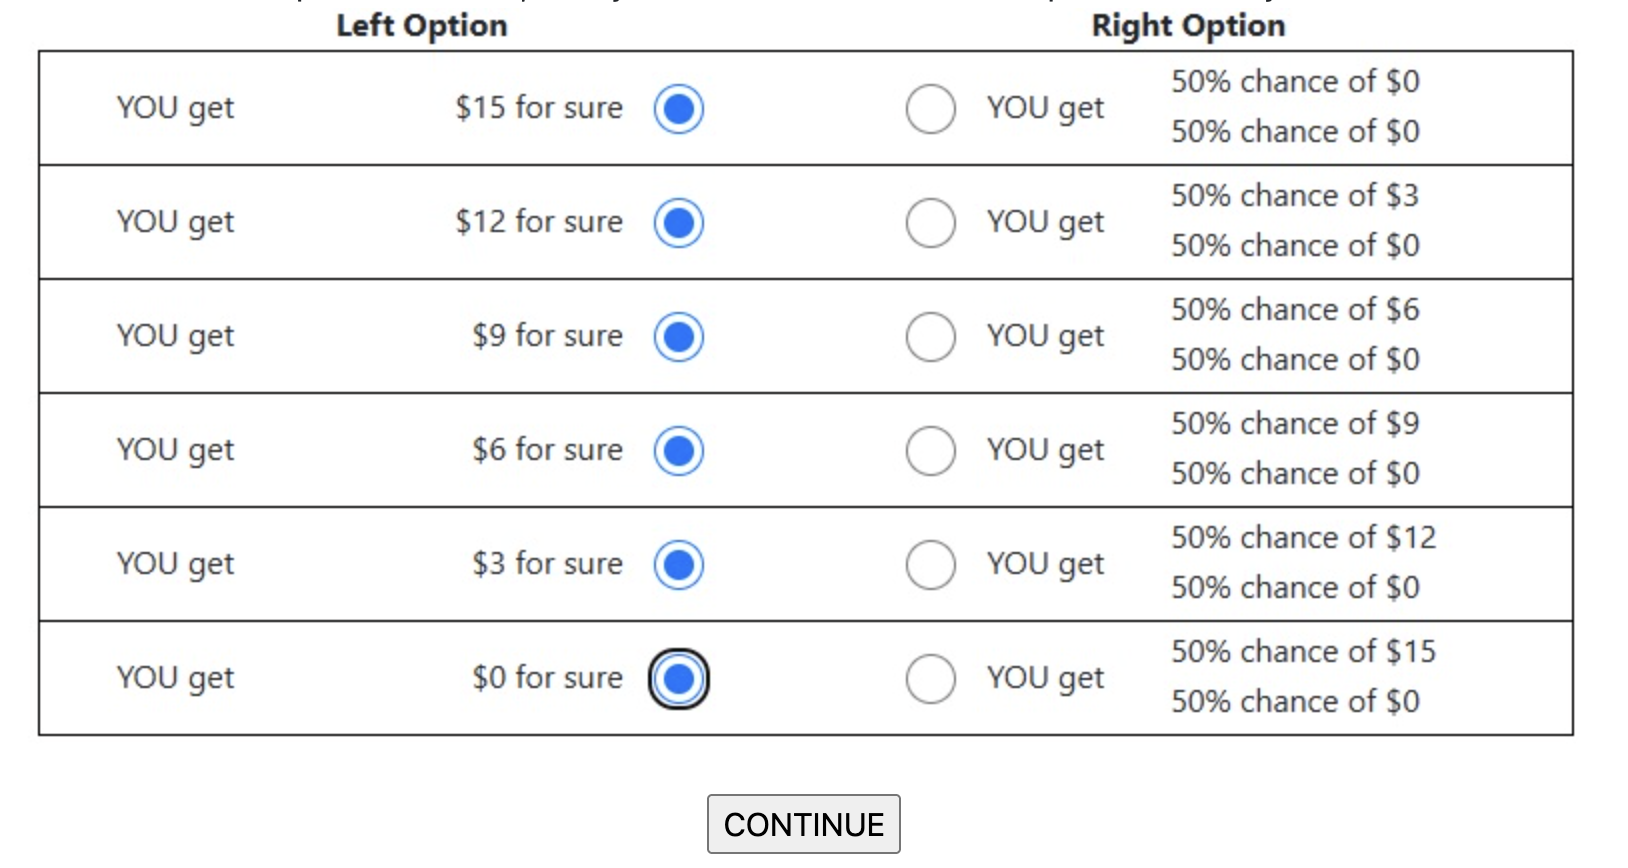Click the "$0 for sure" text label
The image size is (1628, 868).
point(547,678)
